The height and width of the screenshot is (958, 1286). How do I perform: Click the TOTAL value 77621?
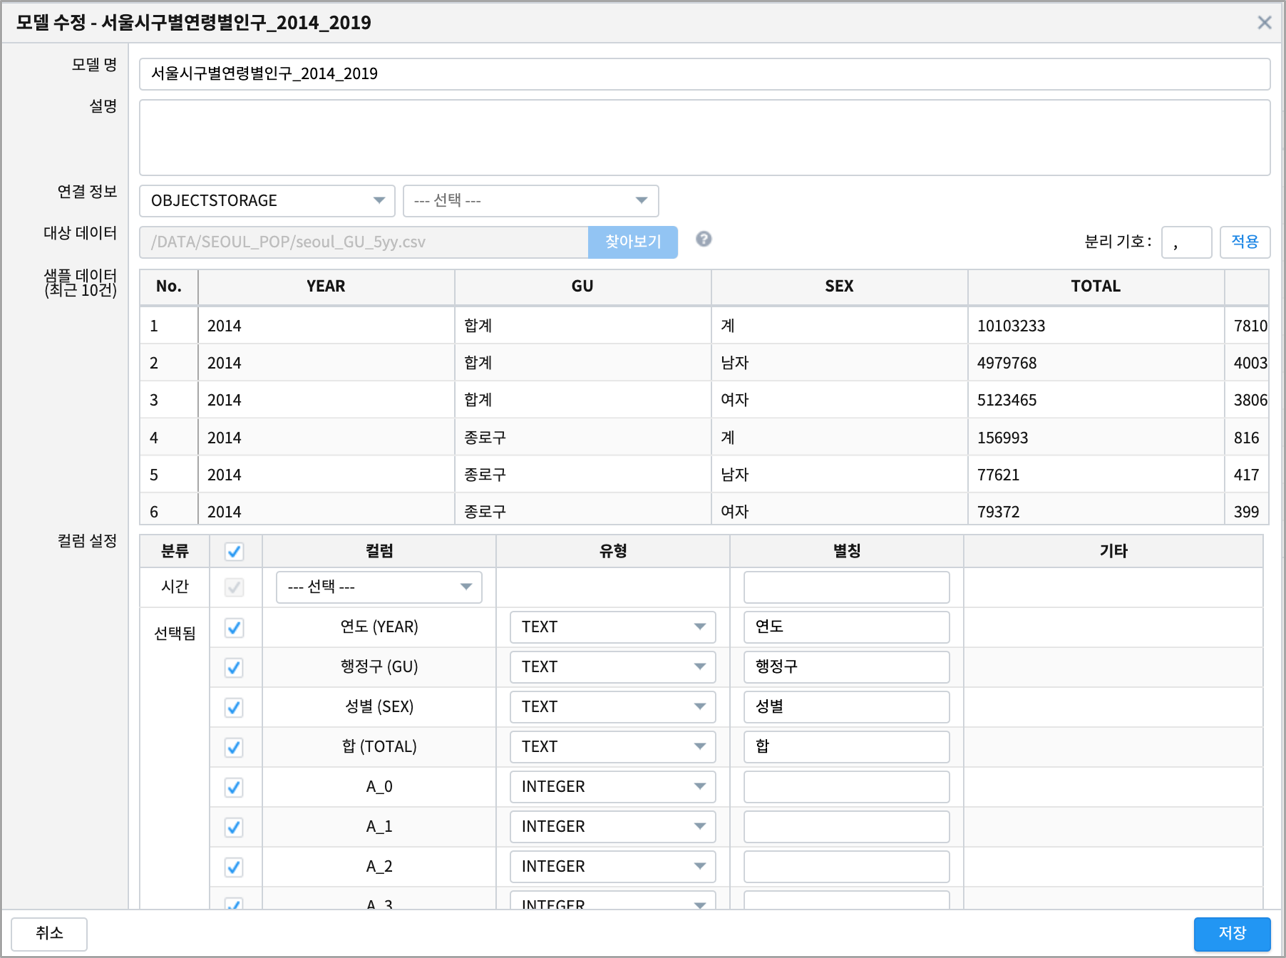pos(998,475)
